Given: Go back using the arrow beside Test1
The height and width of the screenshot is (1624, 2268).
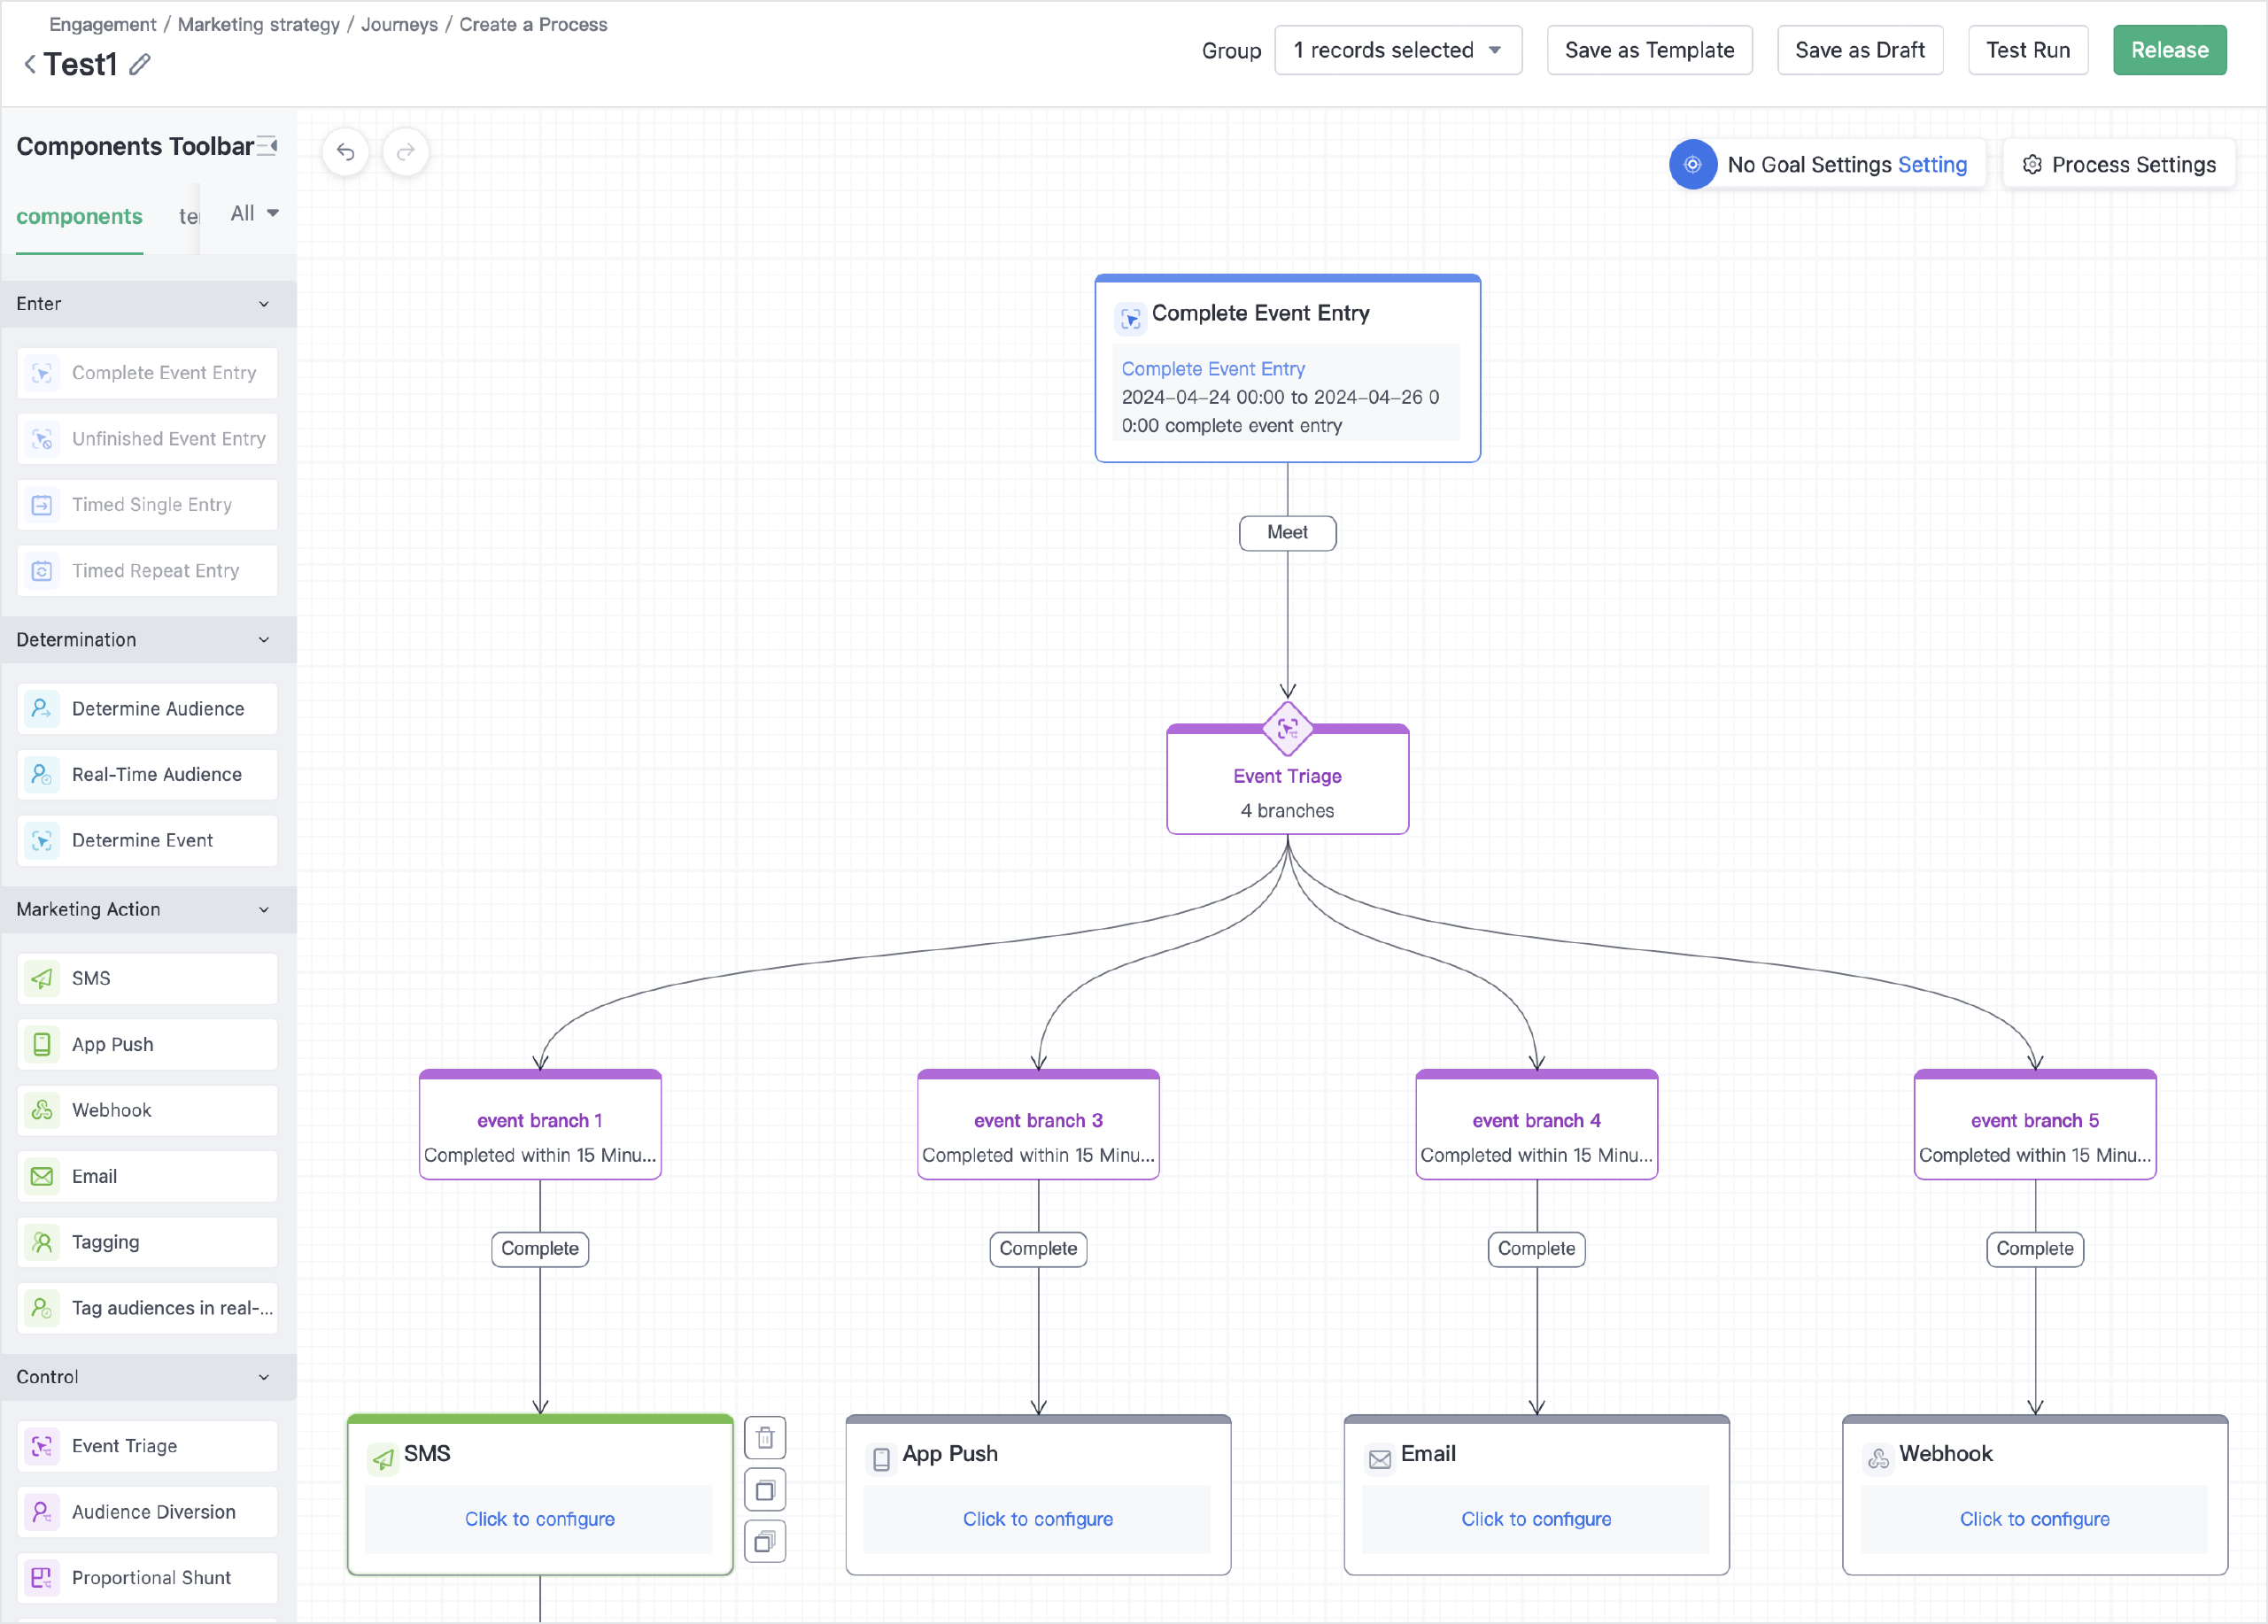Looking at the screenshot, I should (x=30, y=65).
